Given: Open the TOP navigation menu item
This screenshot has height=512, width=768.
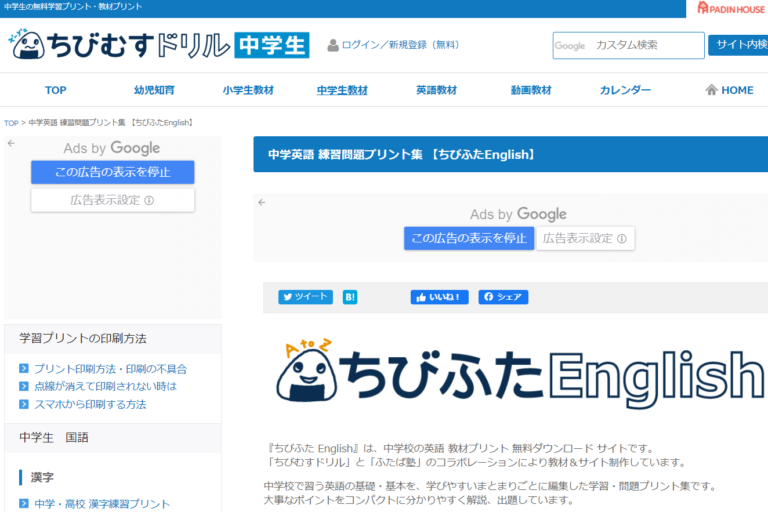Looking at the screenshot, I should 55,90.
